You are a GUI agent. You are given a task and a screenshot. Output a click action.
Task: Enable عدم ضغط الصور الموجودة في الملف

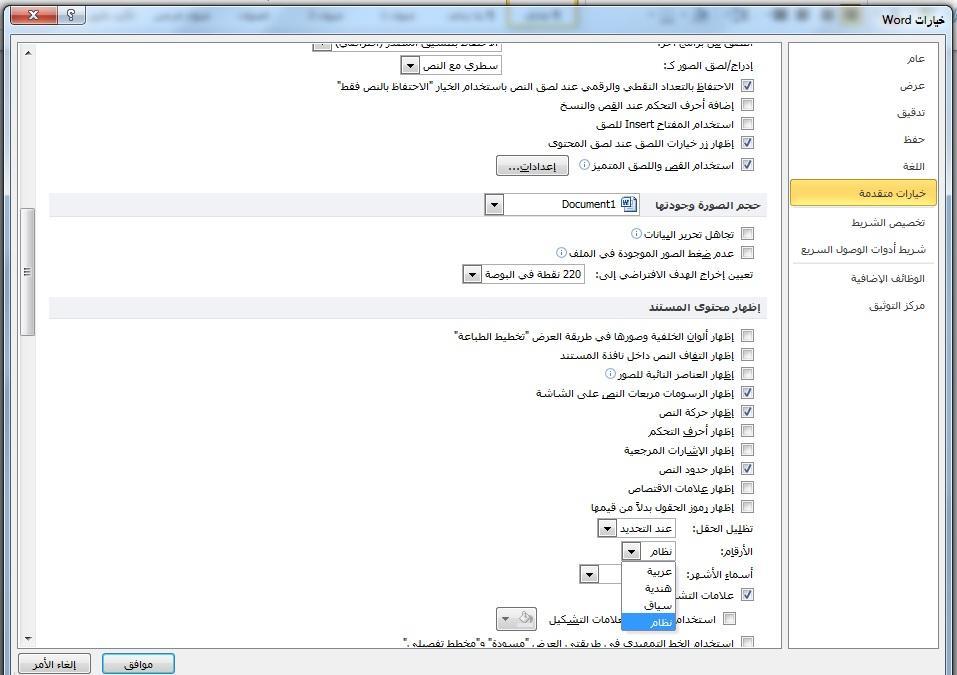point(747,253)
